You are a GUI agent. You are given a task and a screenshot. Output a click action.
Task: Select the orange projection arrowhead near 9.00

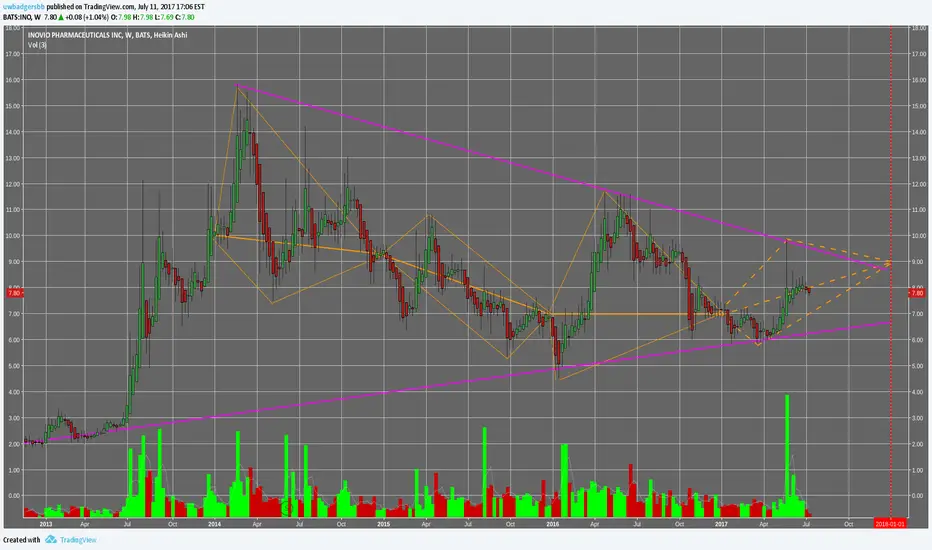point(888,262)
